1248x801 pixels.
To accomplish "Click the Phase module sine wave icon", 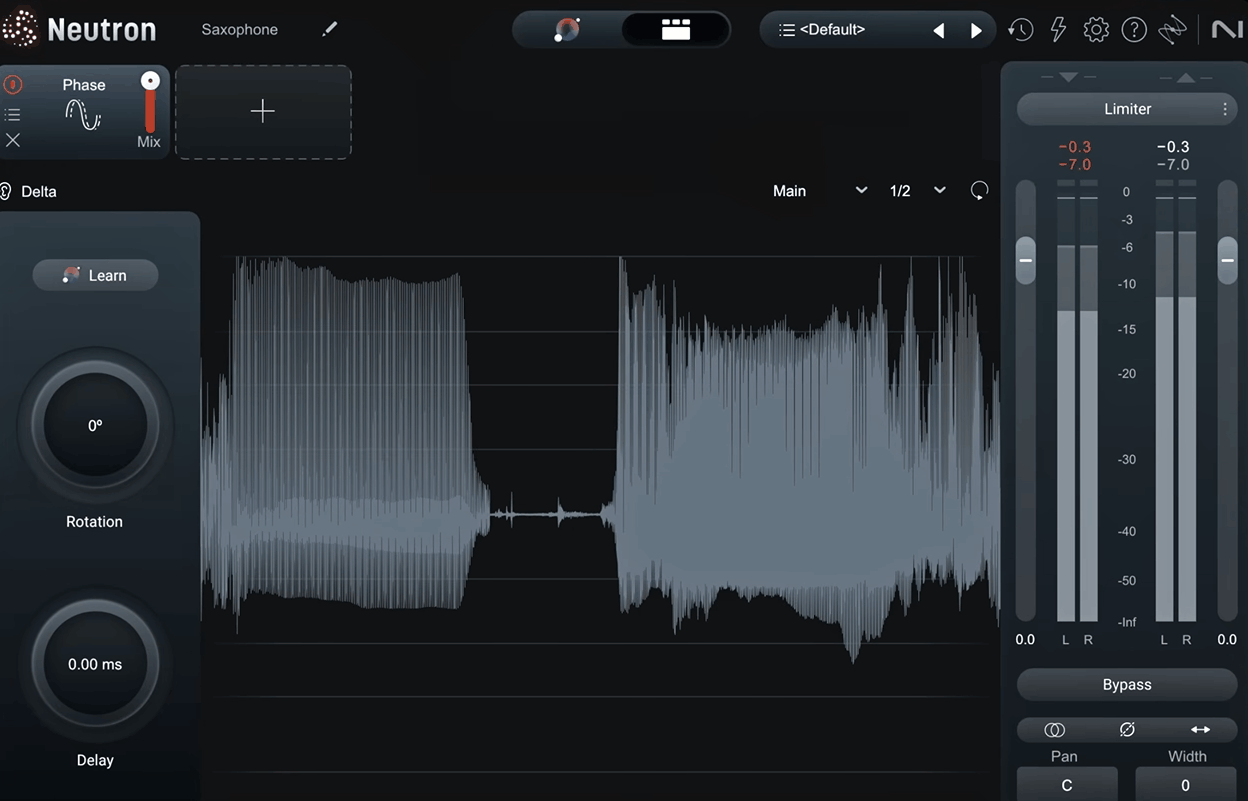I will [x=84, y=116].
